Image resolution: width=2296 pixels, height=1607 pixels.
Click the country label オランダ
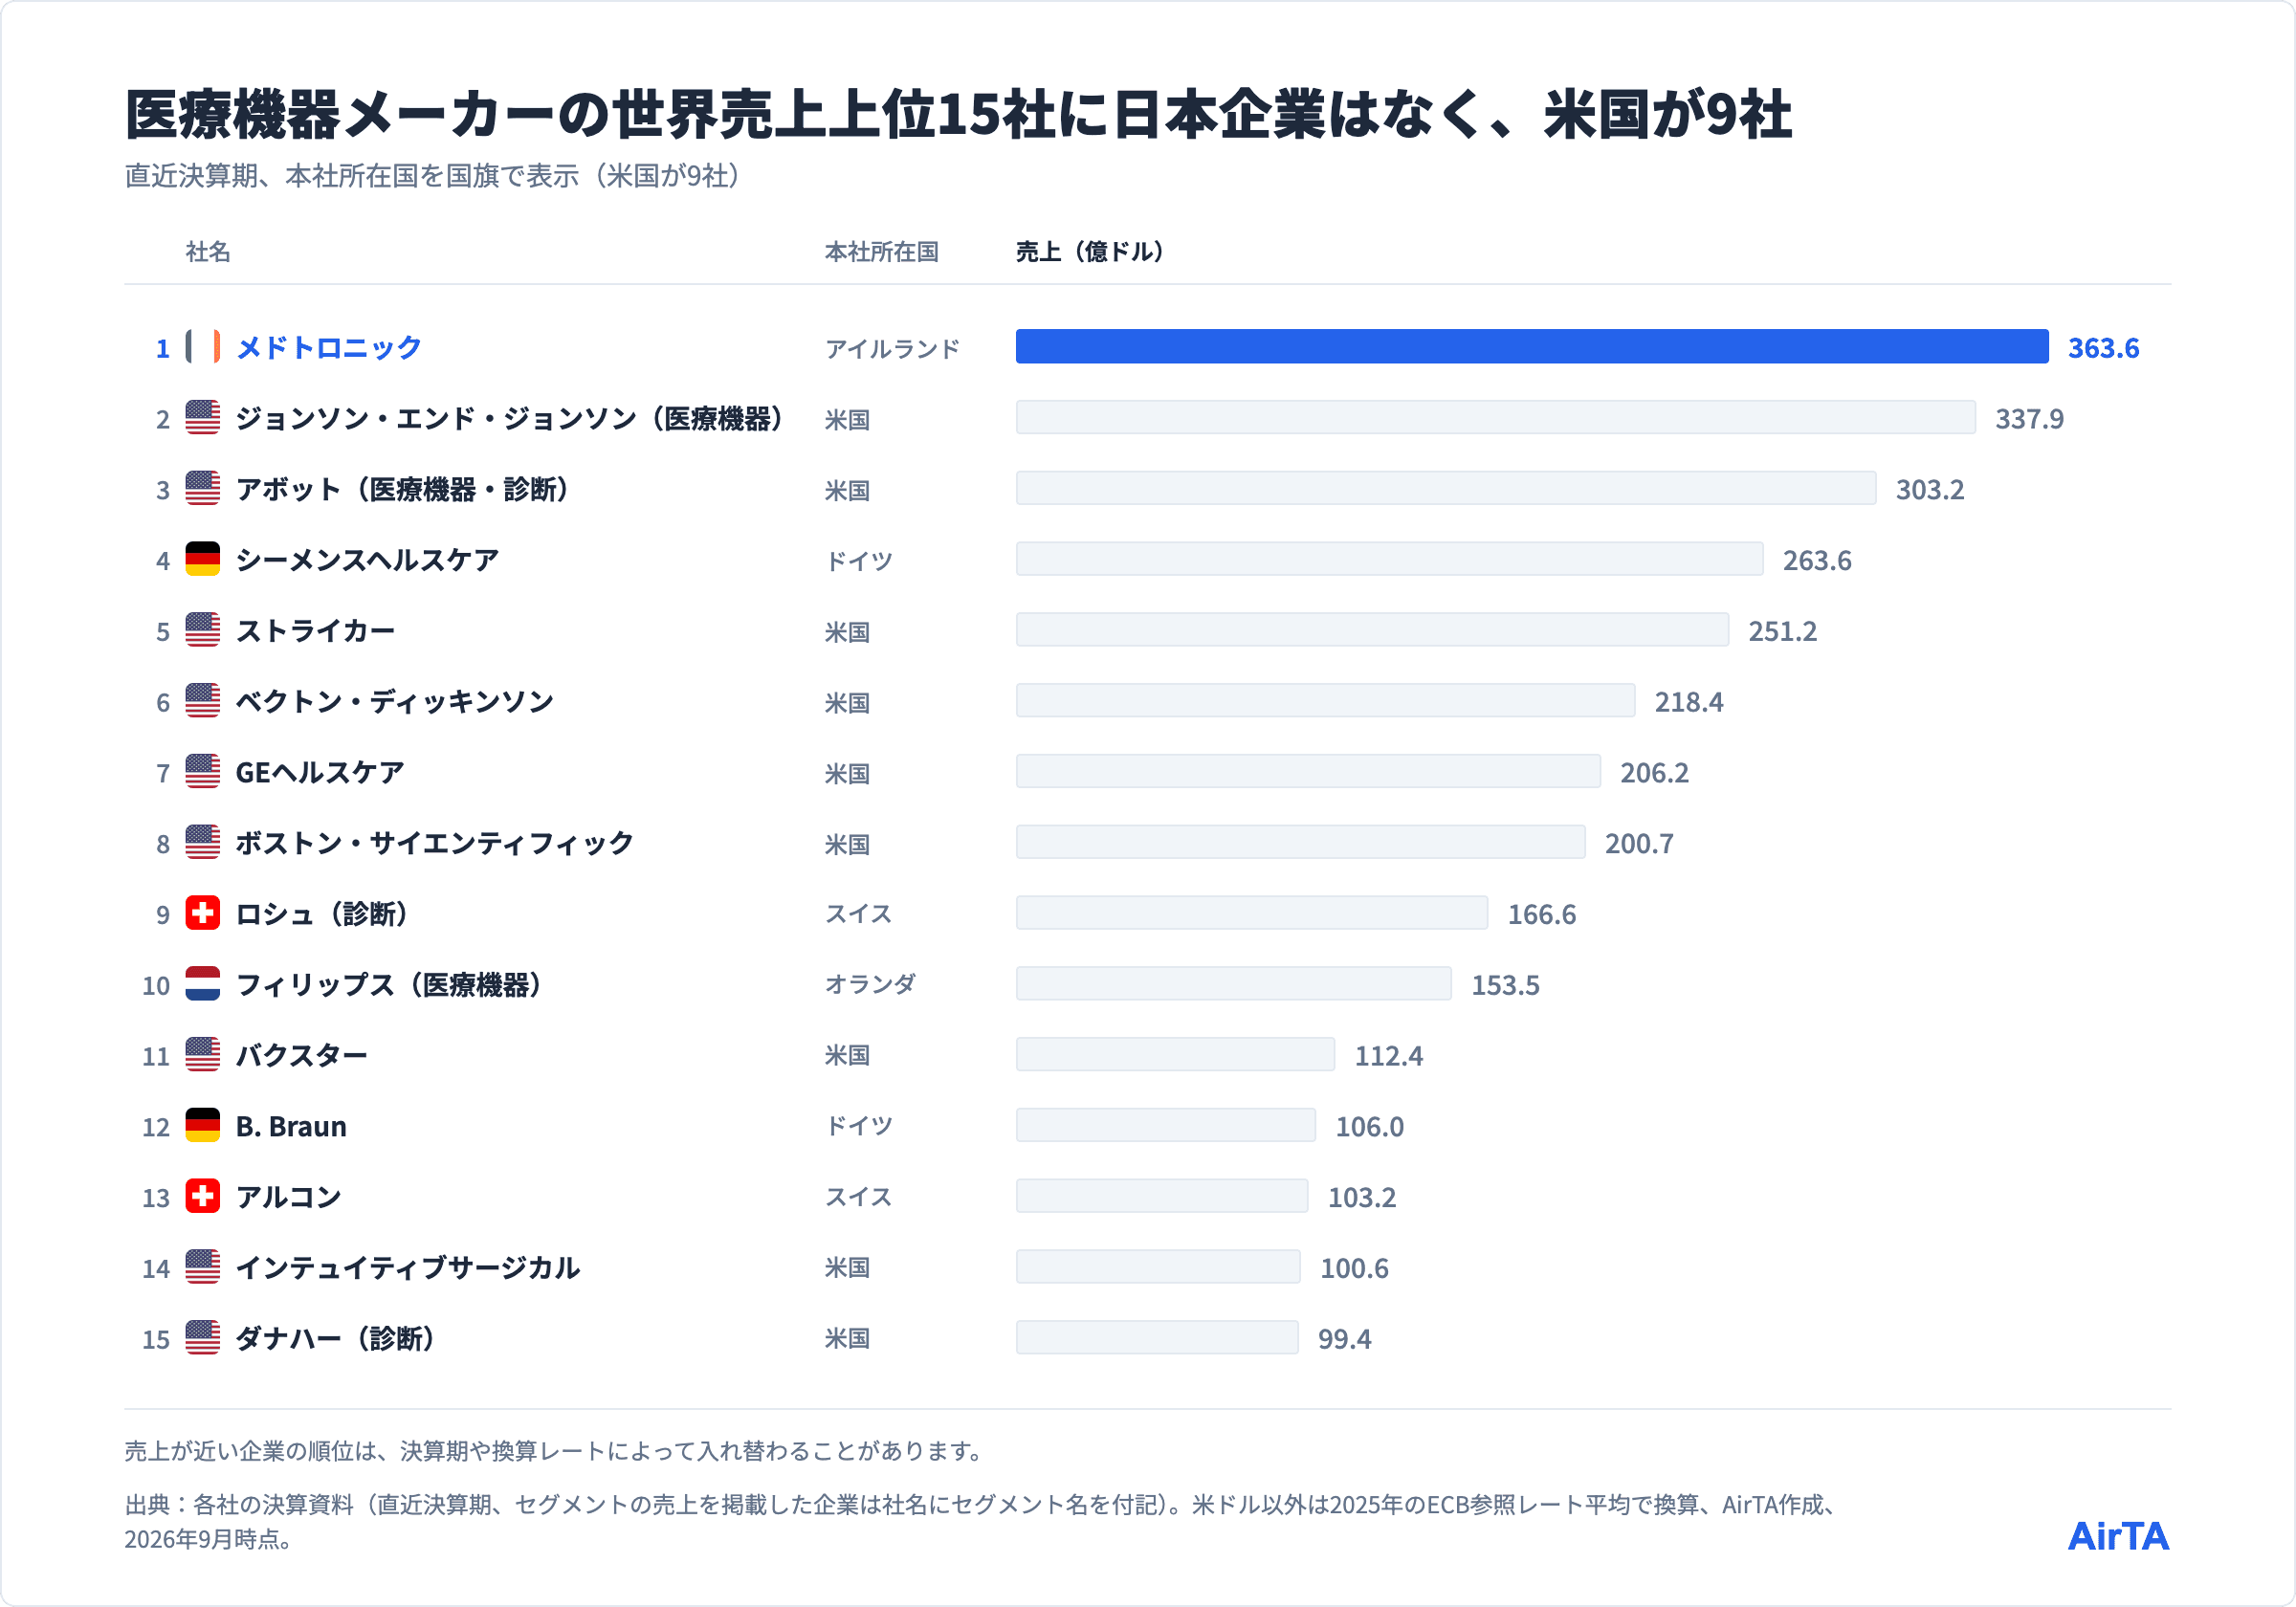870,985
